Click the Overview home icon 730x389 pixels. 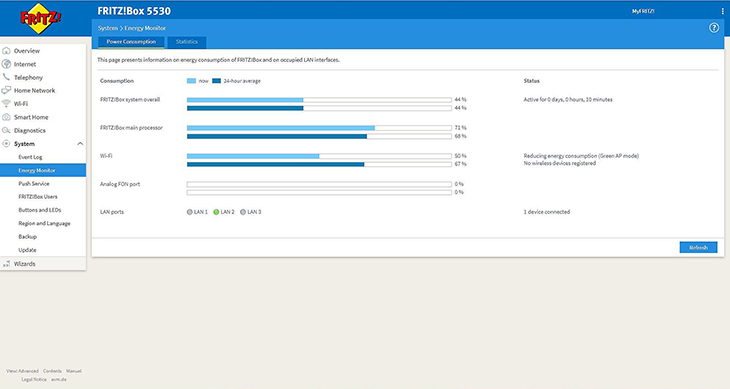click(6, 51)
